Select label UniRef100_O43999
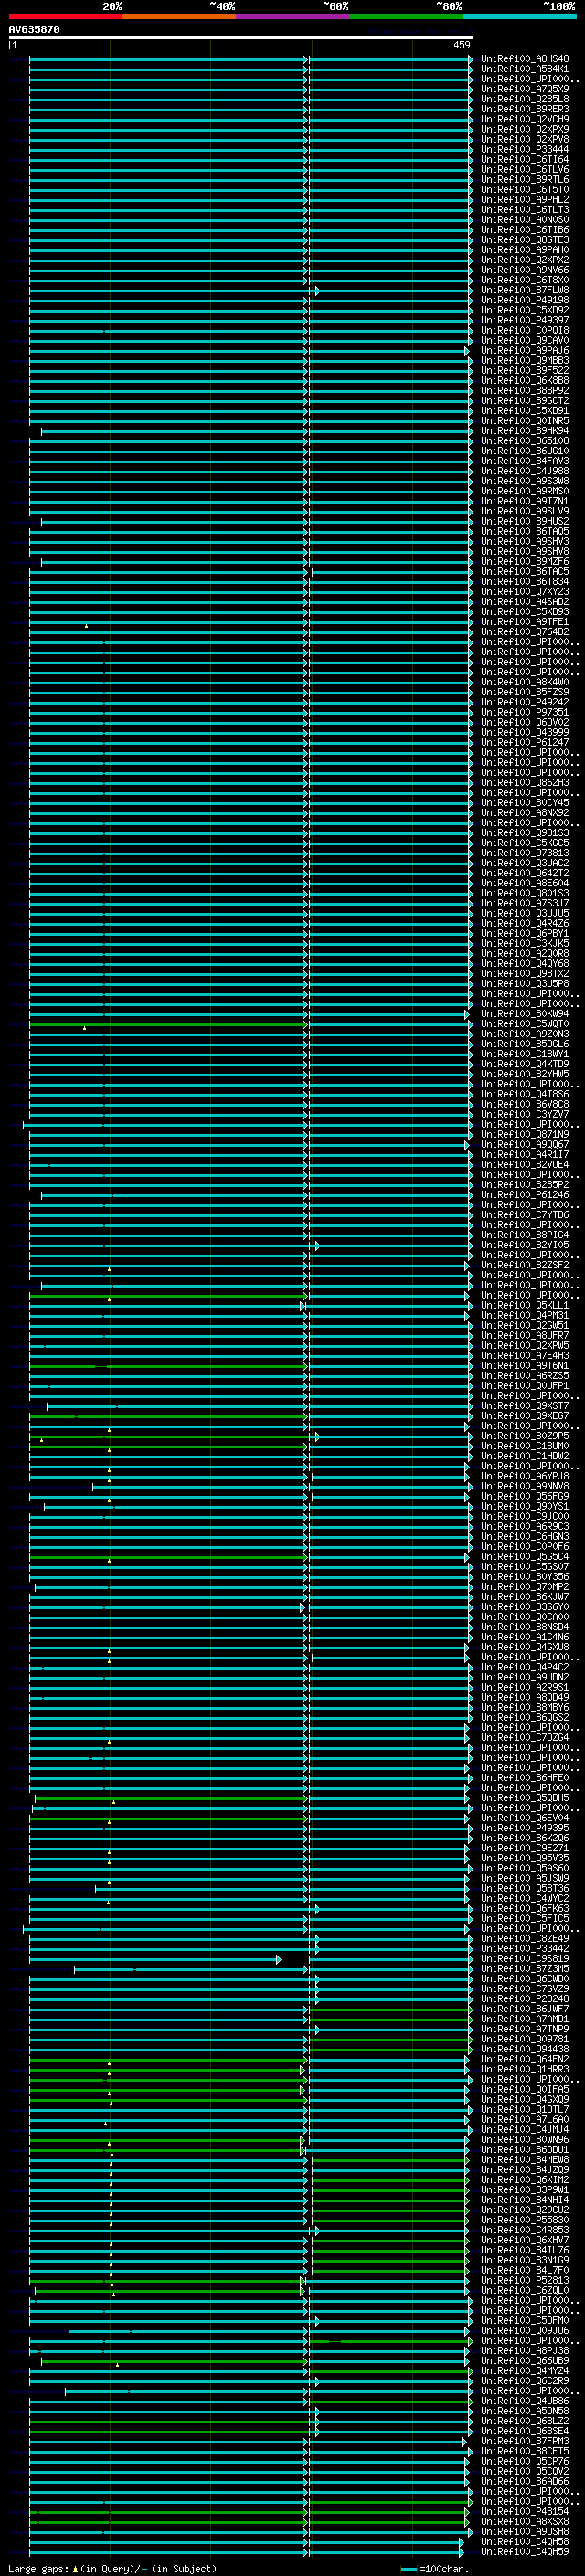 tap(525, 732)
